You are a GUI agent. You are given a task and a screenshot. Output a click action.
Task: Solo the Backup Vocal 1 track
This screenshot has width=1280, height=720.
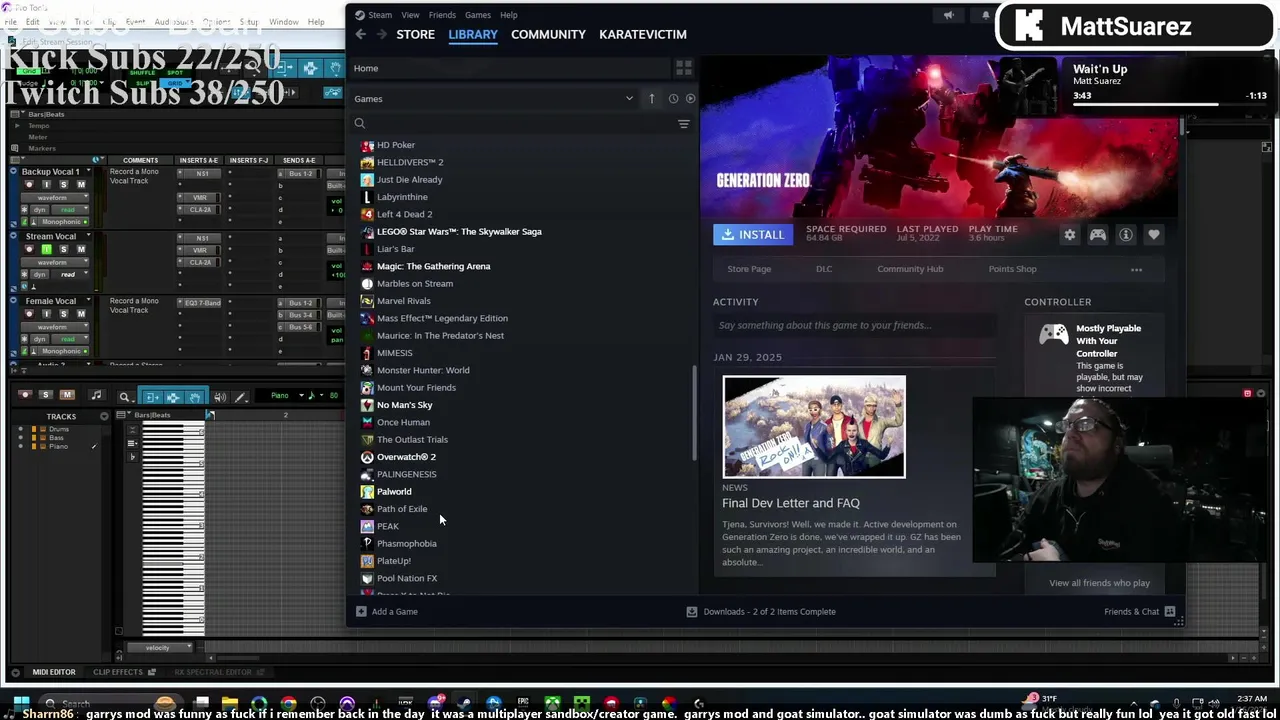tap(63, 185)
